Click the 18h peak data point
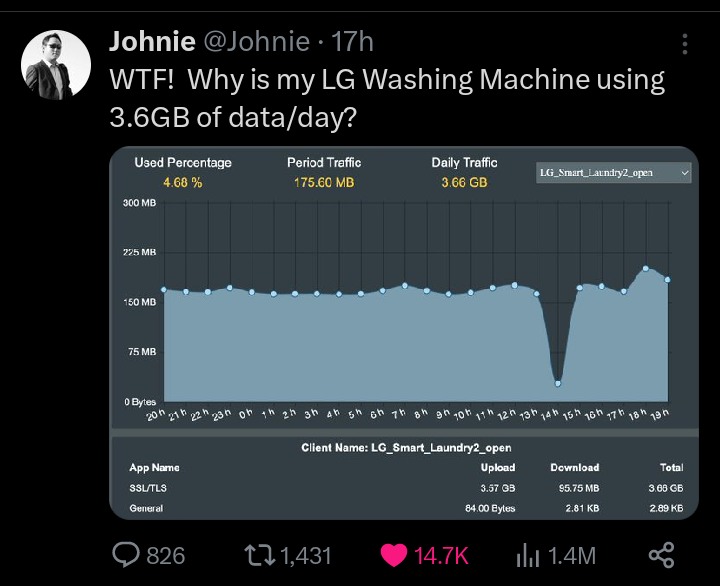The height and width of the screenshot is (586, 720). pyautogui.click(x=646, y=268)
